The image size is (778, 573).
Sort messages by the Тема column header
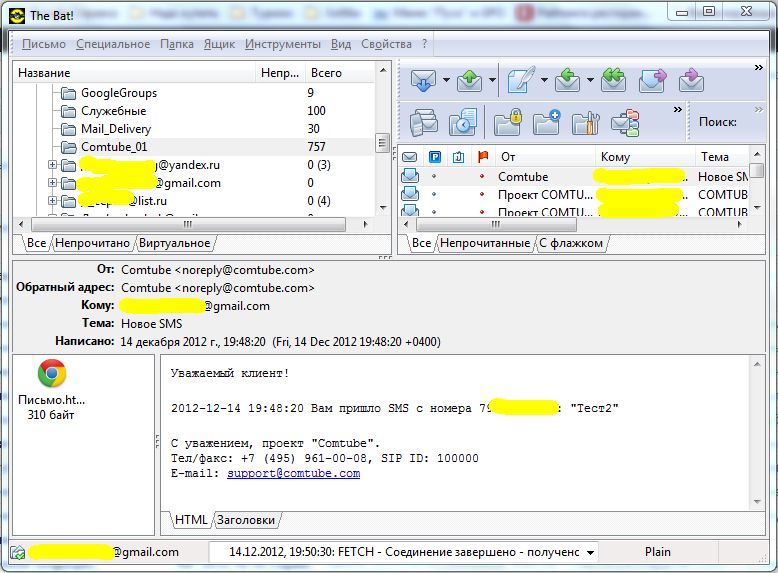[x=722, y=157]
